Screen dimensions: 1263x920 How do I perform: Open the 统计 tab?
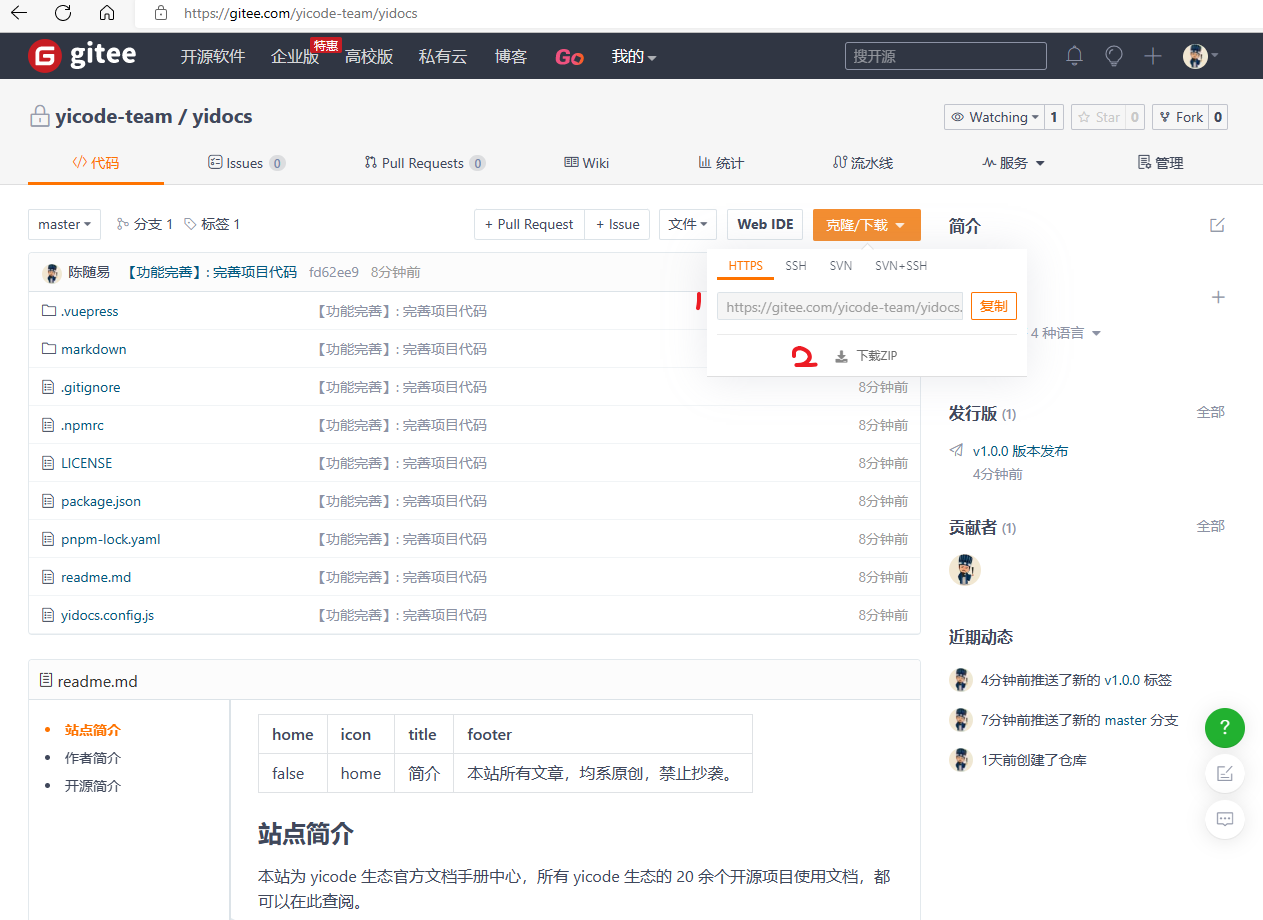[x=721, y=163]
